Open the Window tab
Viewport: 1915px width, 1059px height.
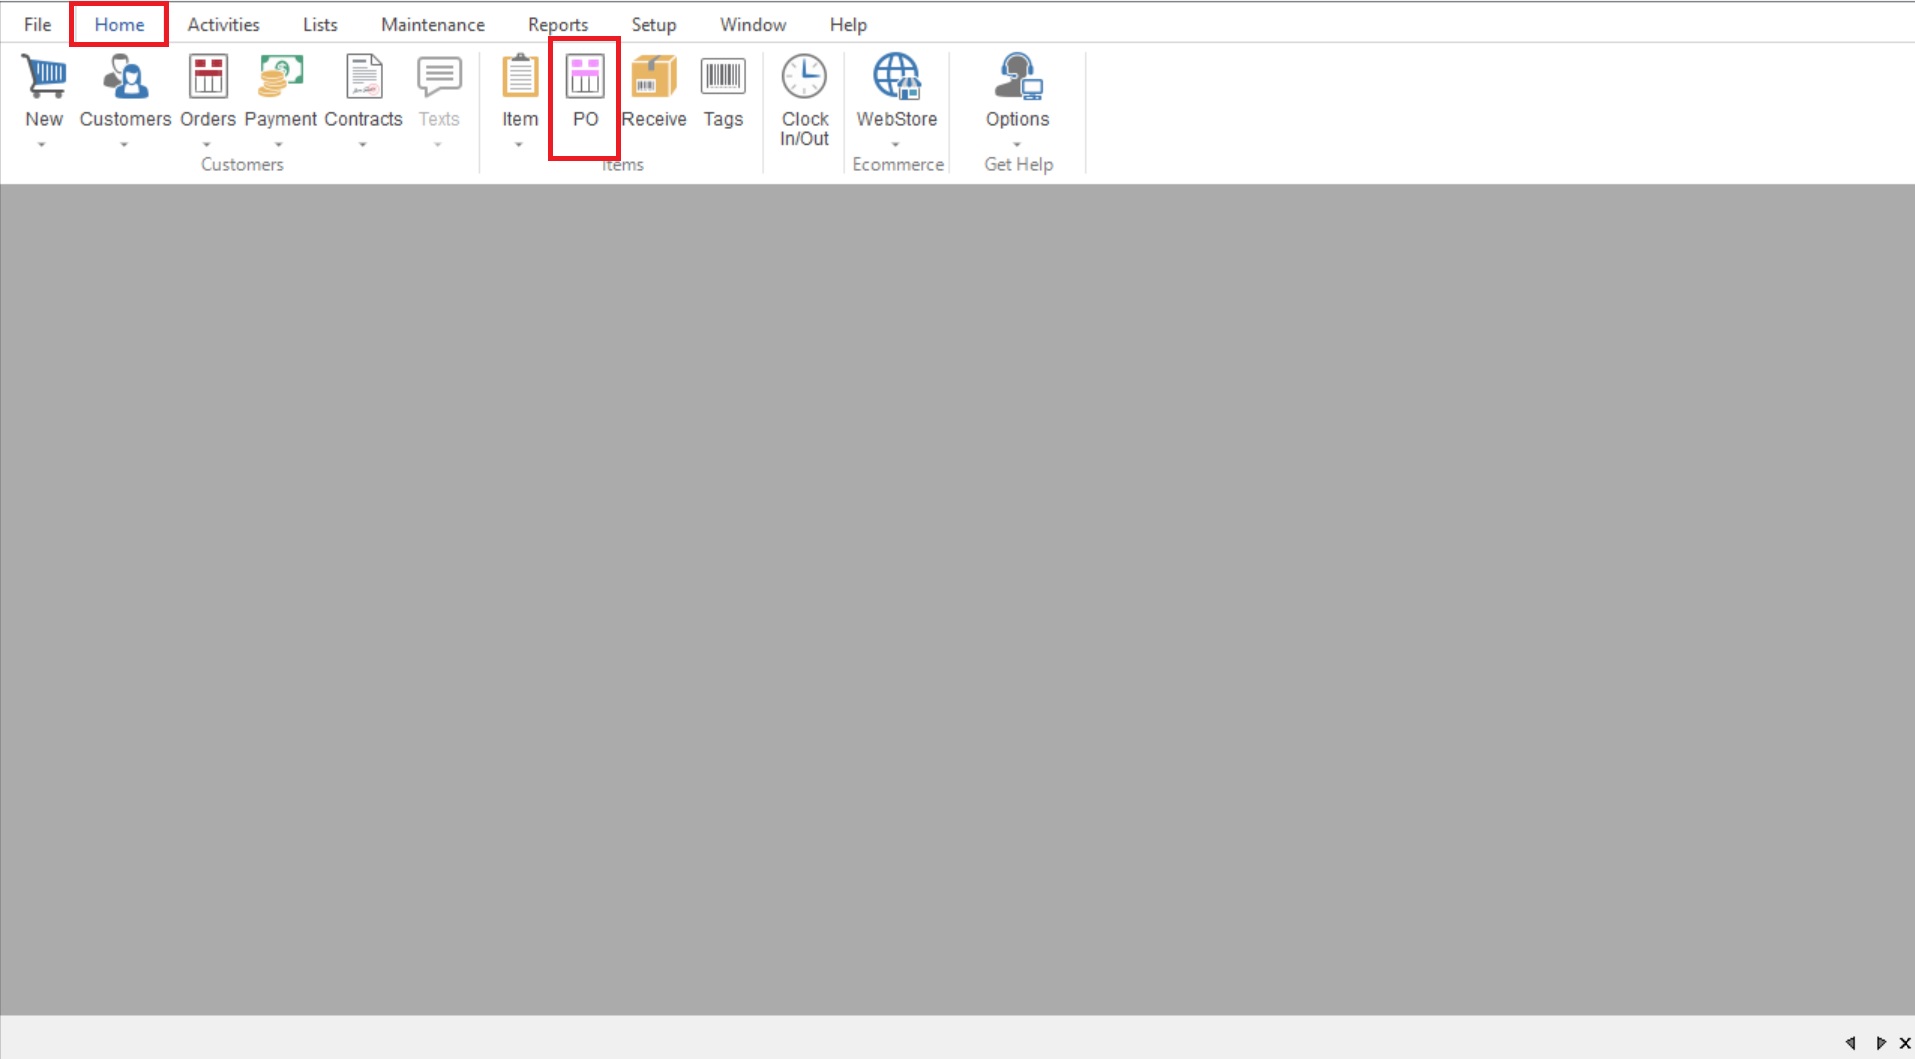[x=753, y=24]
